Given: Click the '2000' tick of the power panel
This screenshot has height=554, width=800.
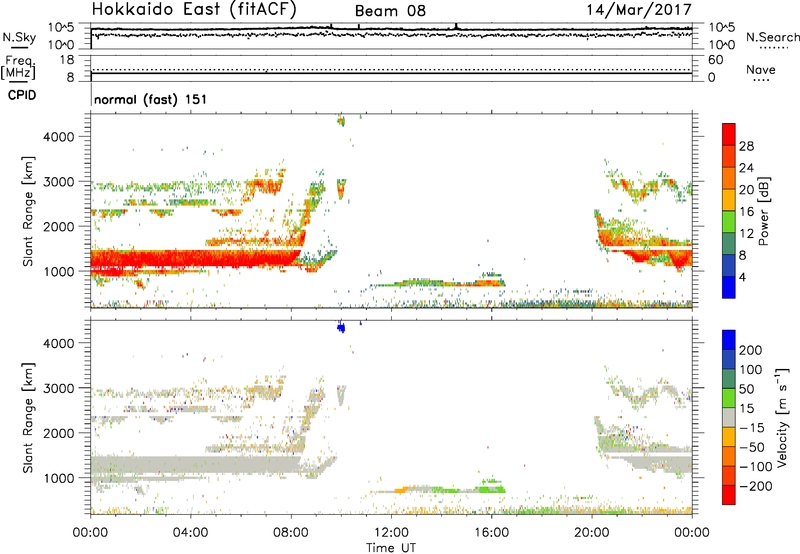Looking at the screenshot, I should pos(59,226).
